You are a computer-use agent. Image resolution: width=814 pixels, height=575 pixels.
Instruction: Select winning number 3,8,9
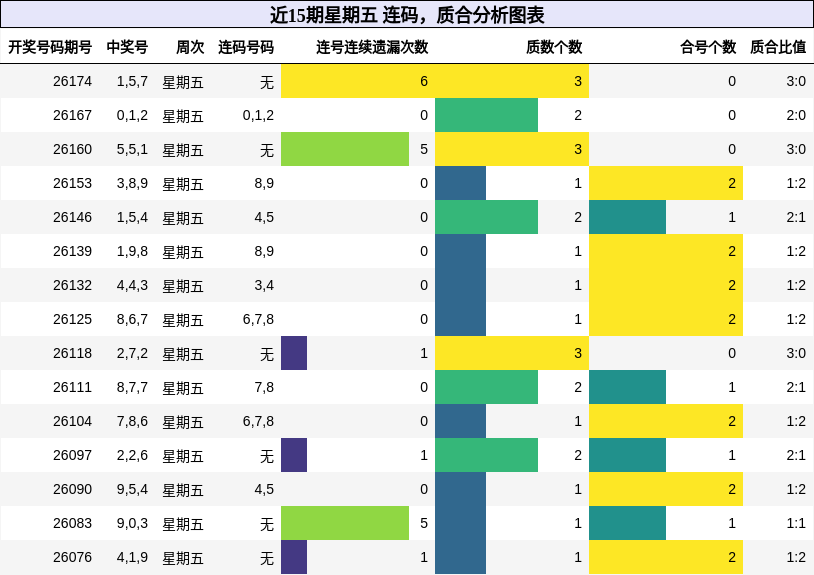click(132, 183)
